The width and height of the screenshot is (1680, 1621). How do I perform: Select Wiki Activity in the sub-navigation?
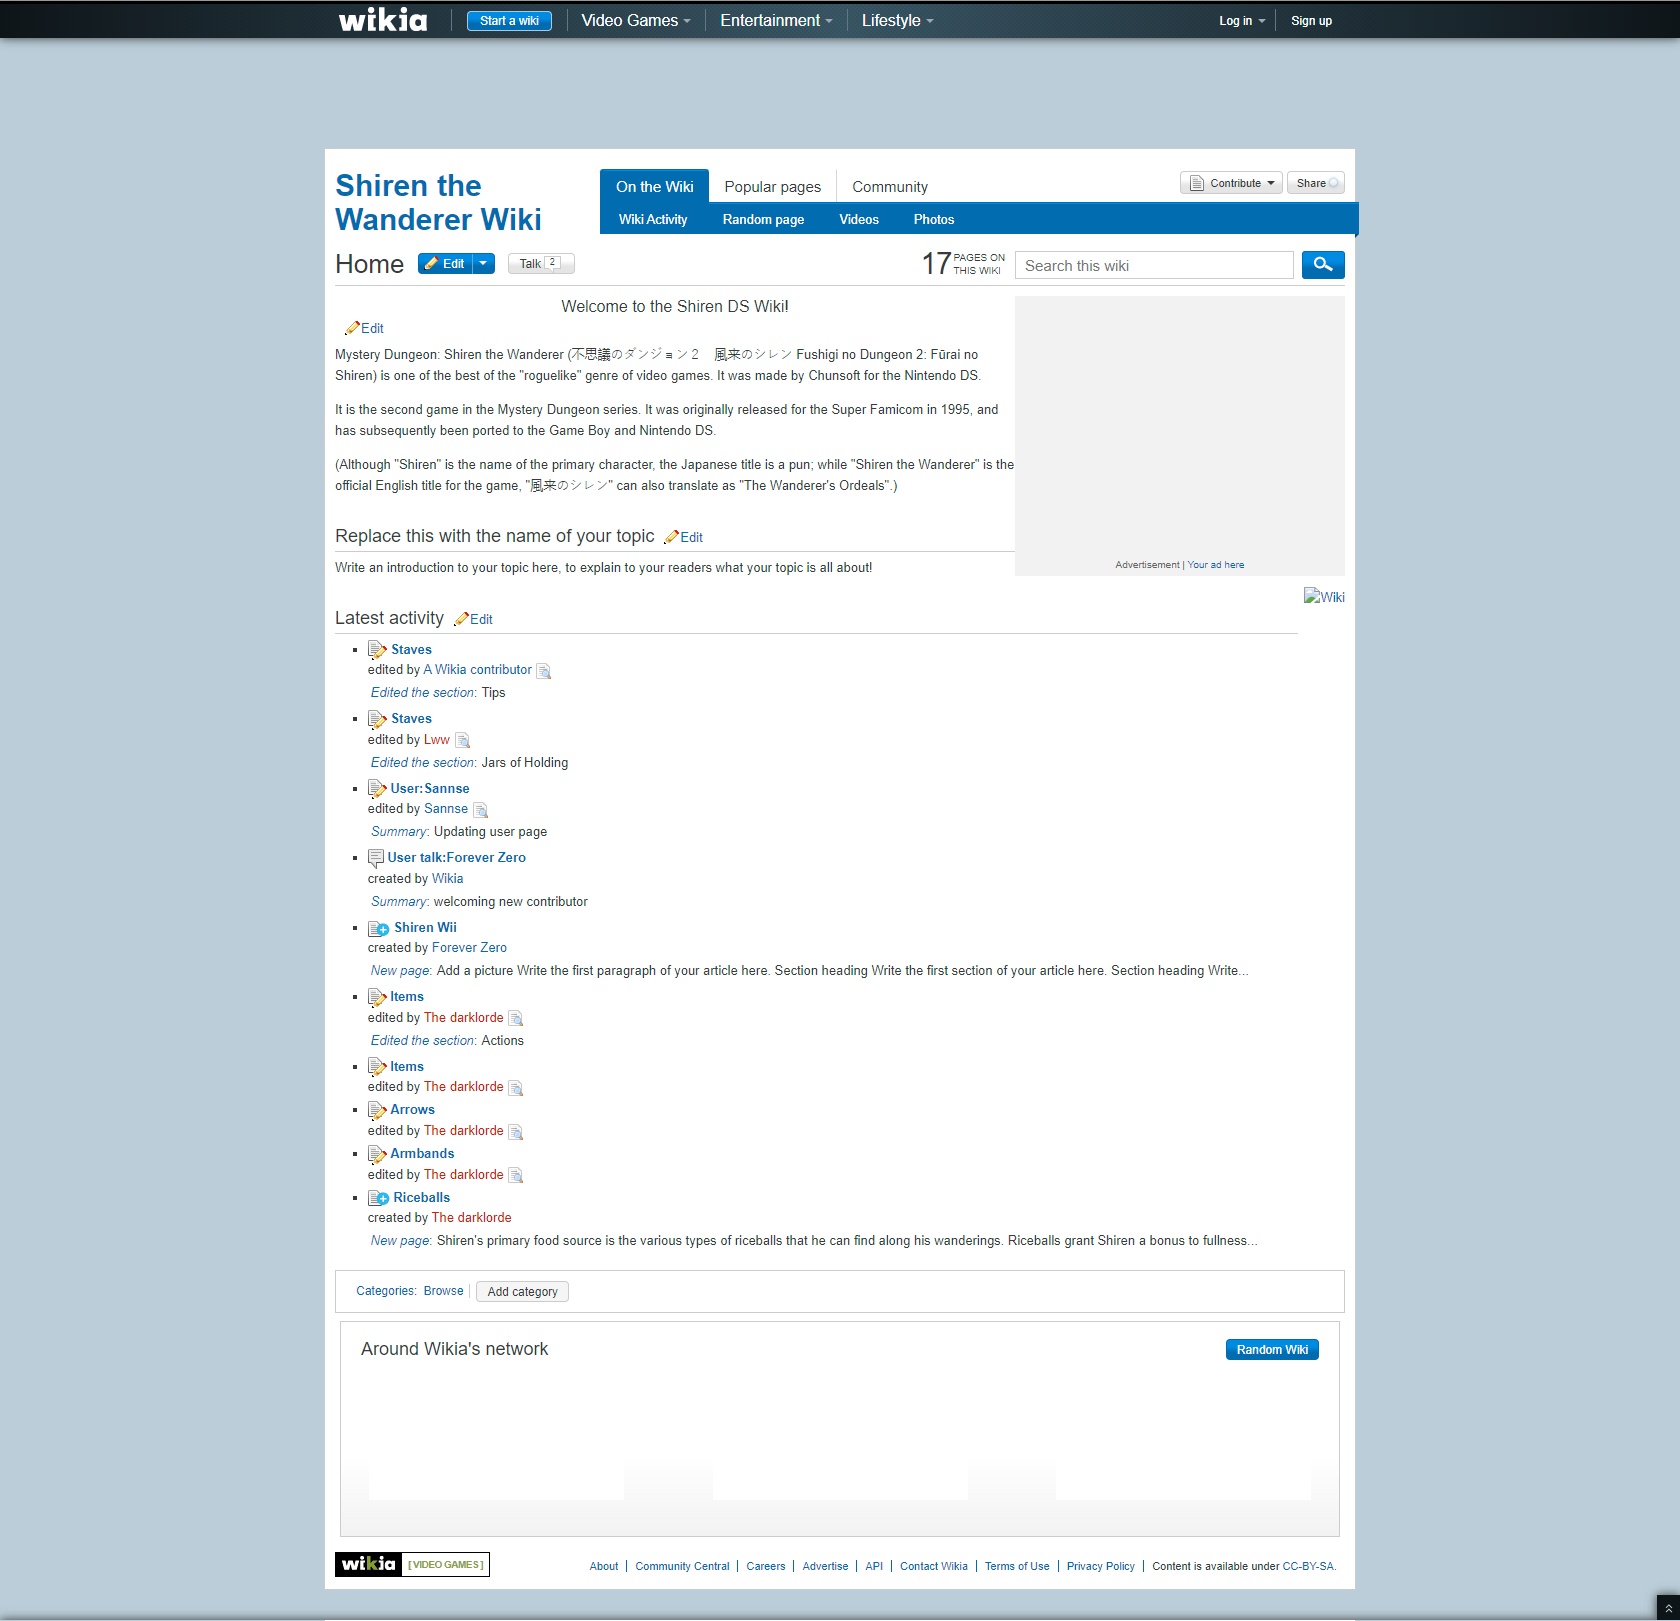click(652, 220)
